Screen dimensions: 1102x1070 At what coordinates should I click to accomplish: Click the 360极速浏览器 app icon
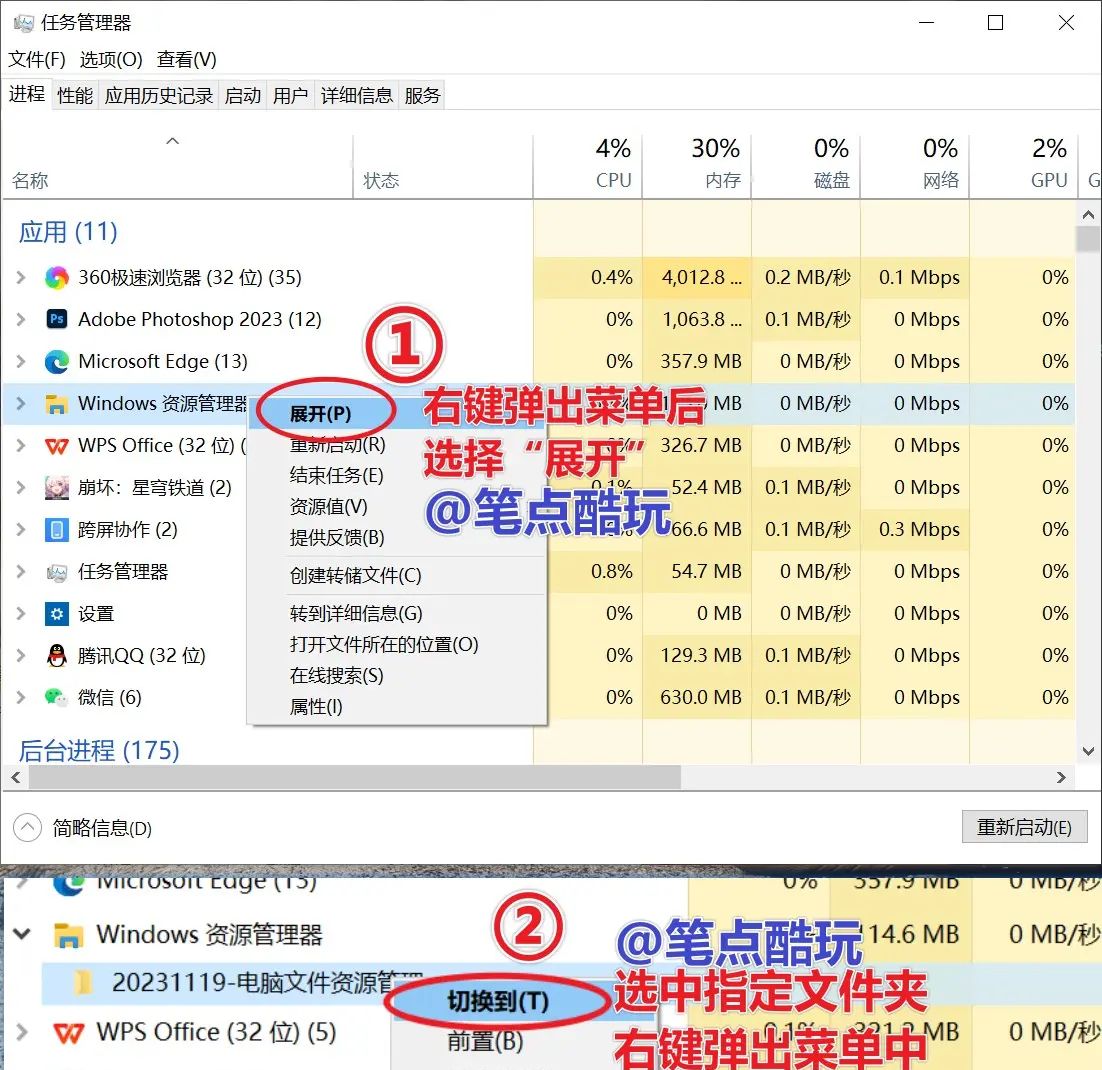click(x=56, y=278)
